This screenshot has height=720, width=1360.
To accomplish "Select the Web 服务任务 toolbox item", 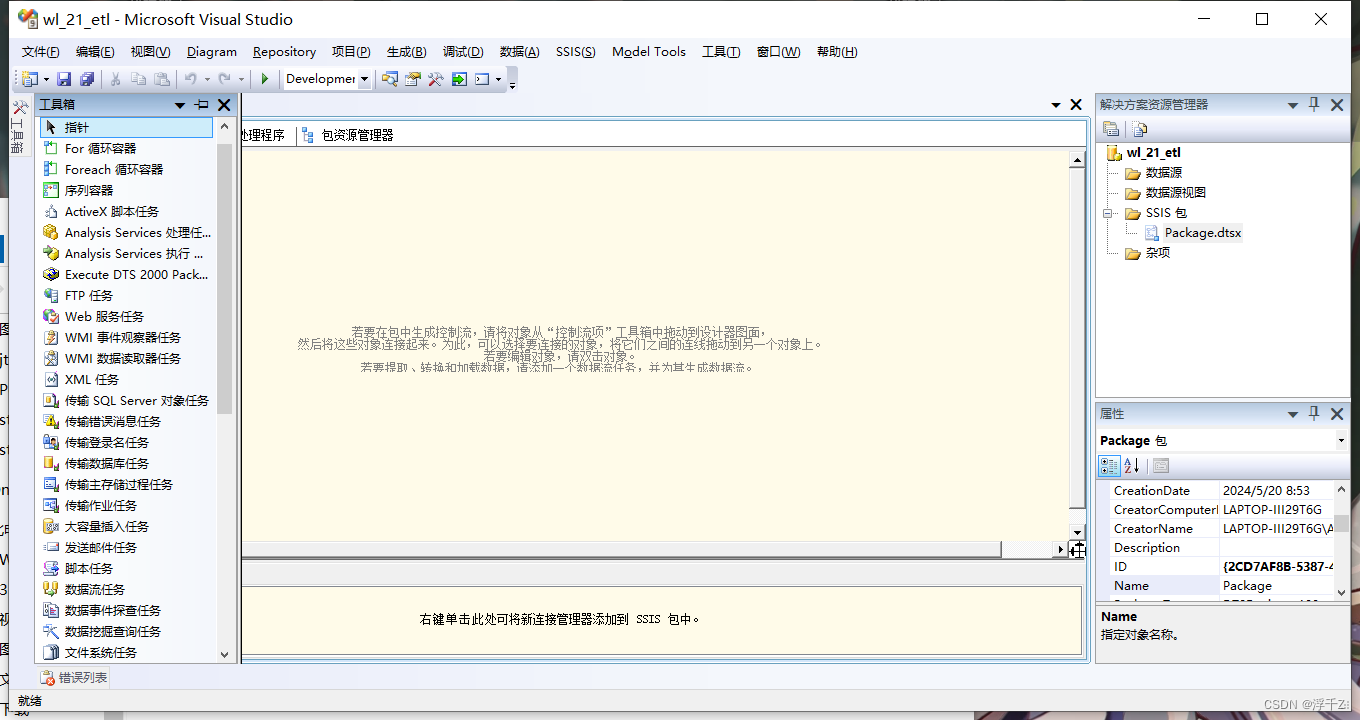I will tap(126, 316).
